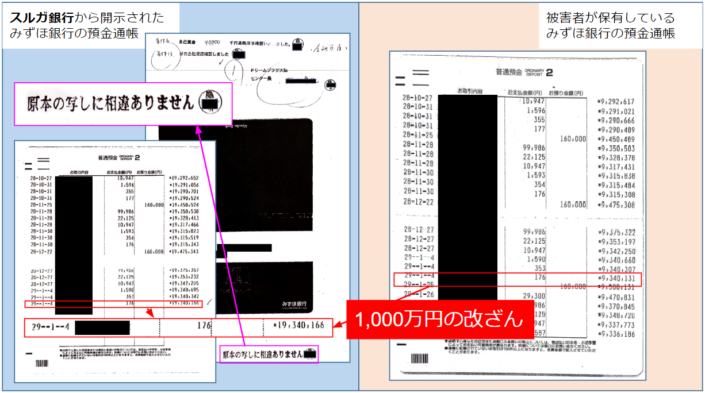Click the みずほ銀行 logo on the black passbook cover
This screenshot has width=705, height=393.
click(x=294, y=304)
